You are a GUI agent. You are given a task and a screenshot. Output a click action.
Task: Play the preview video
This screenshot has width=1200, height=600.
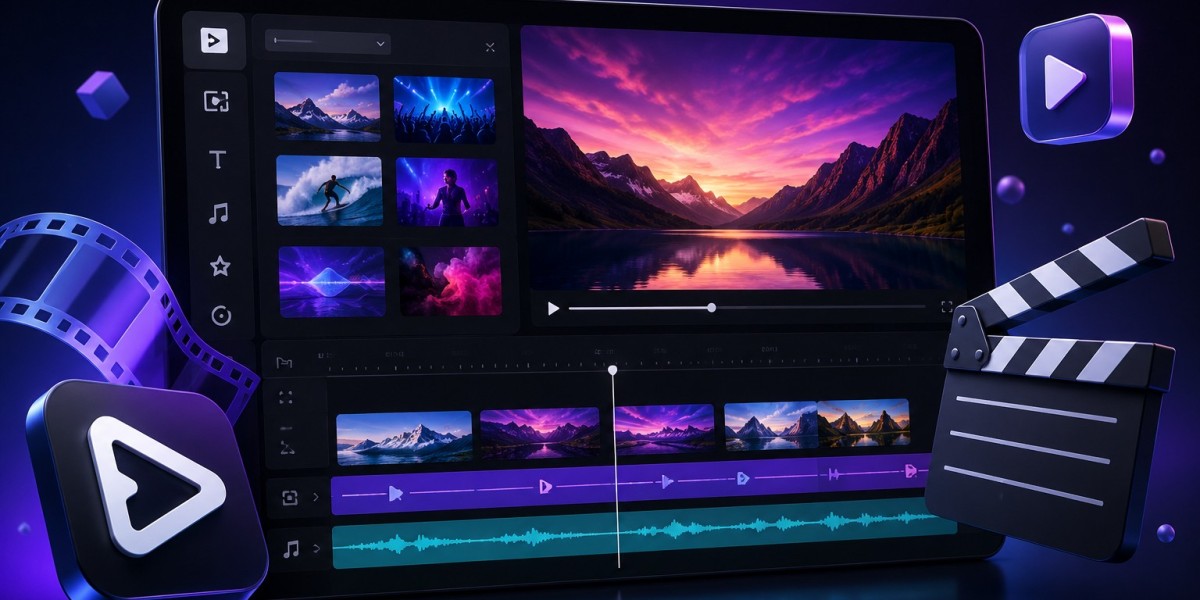[x=553, y=308]
